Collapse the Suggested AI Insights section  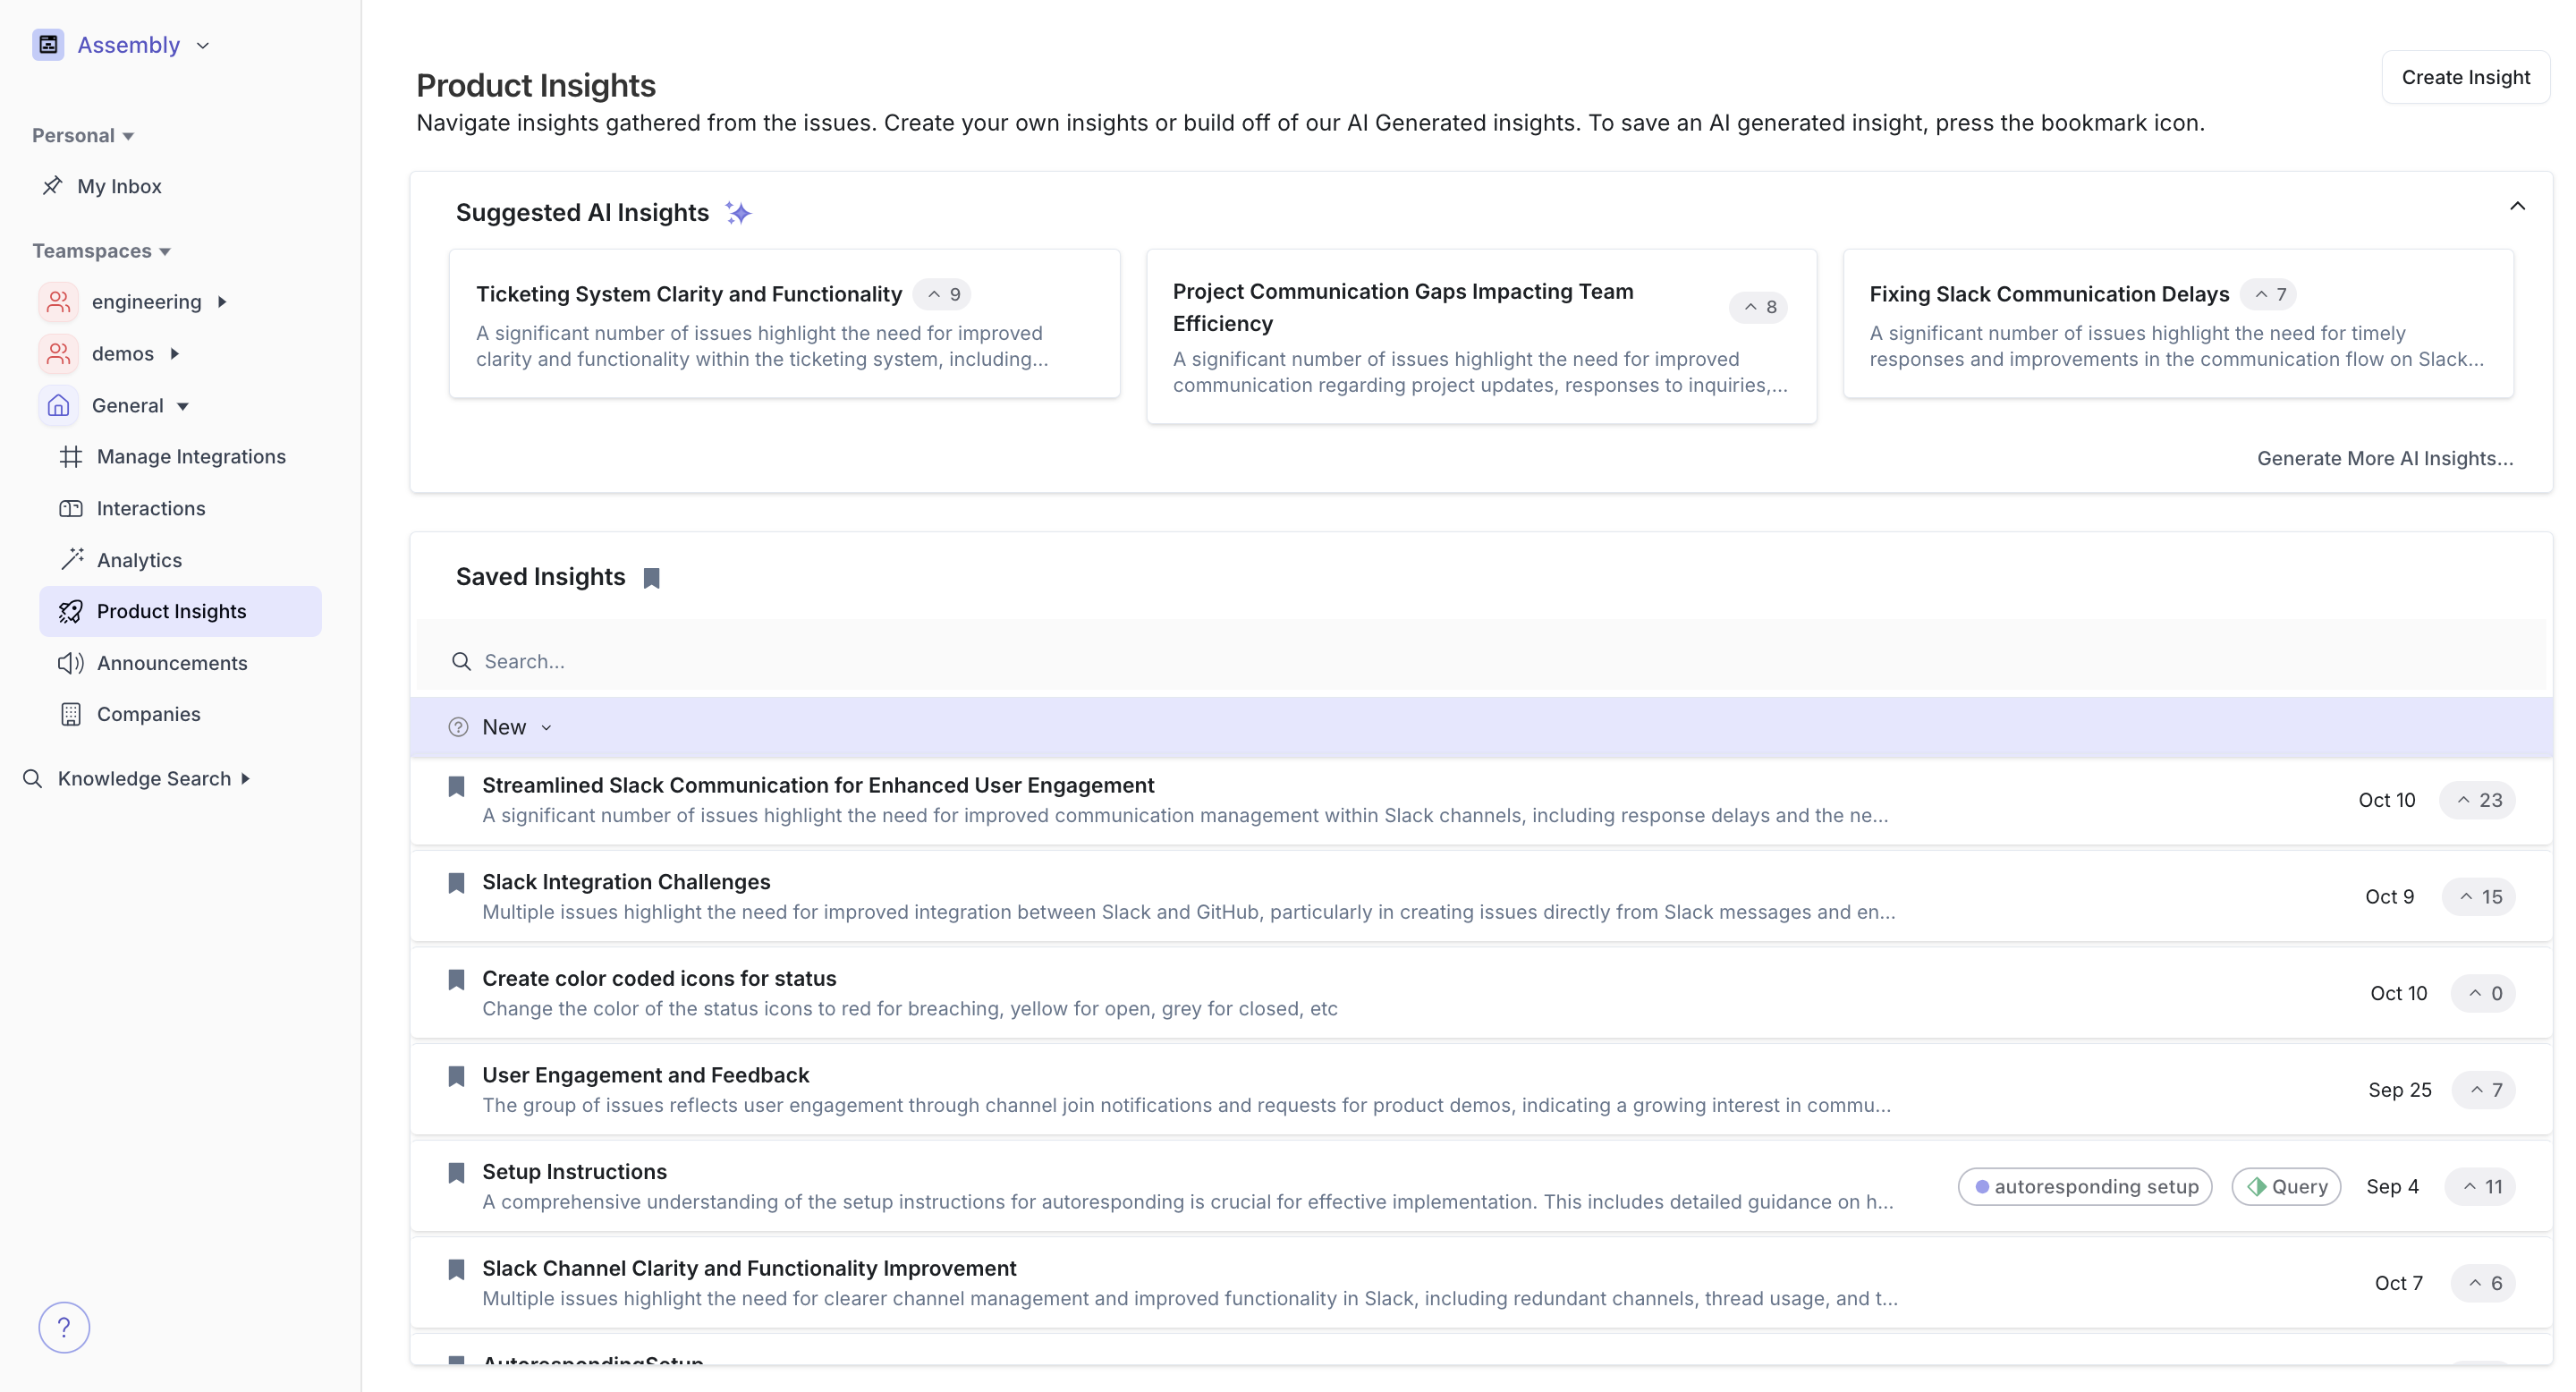[x=2517, y=206]
